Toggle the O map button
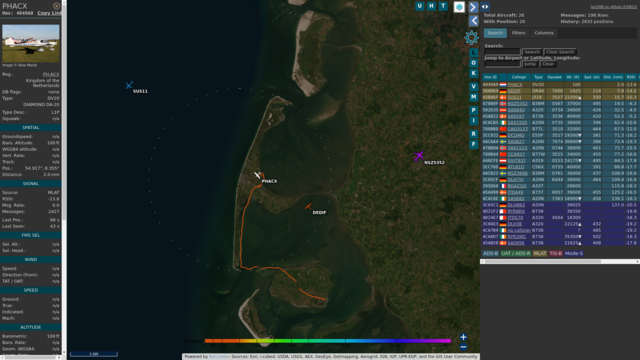Screen dimensions: 640x360 473,63
